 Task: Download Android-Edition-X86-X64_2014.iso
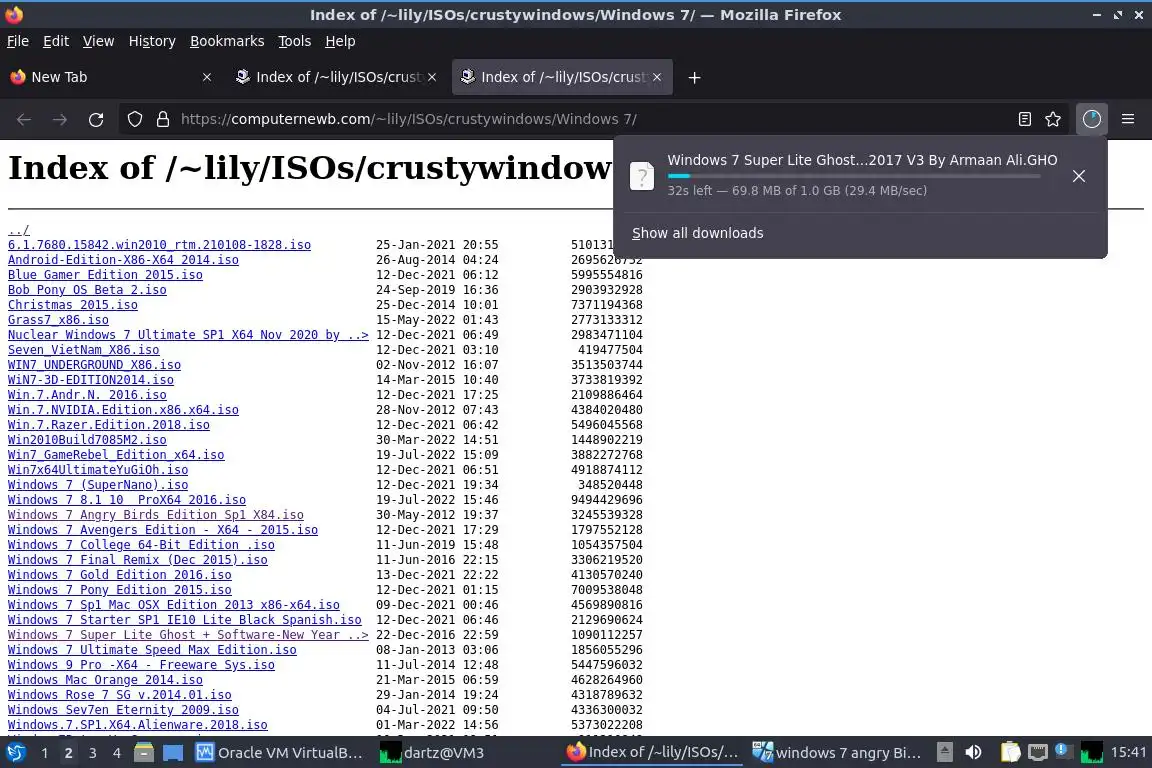(123, 259)
